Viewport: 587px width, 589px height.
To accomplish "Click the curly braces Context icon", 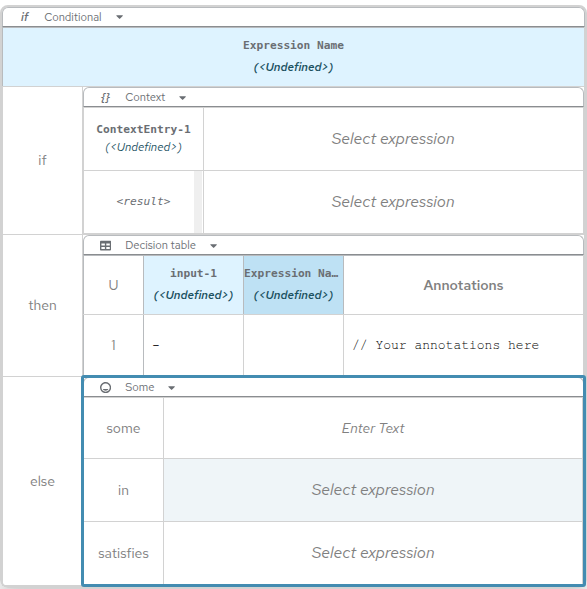I will click(x=105, y=97).
